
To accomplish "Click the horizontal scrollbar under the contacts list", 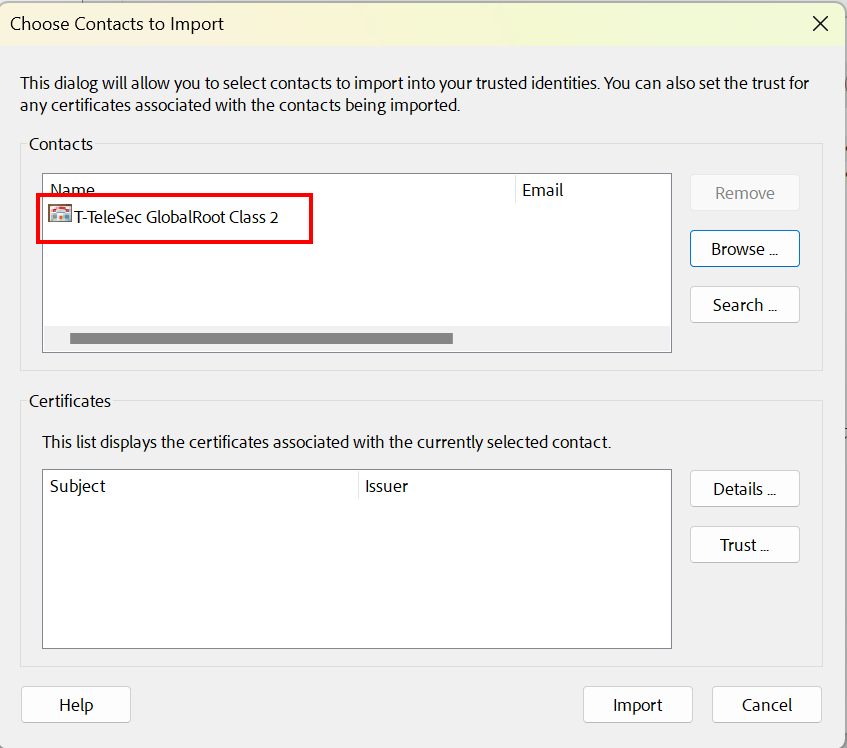I will pos(260,338).
